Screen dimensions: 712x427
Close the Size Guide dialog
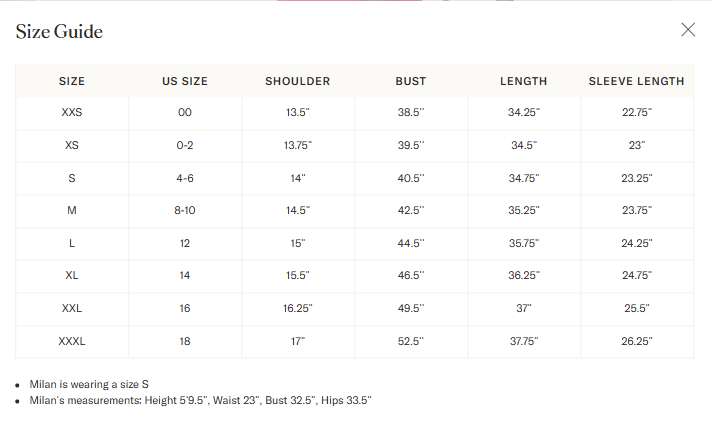point(688,30)
